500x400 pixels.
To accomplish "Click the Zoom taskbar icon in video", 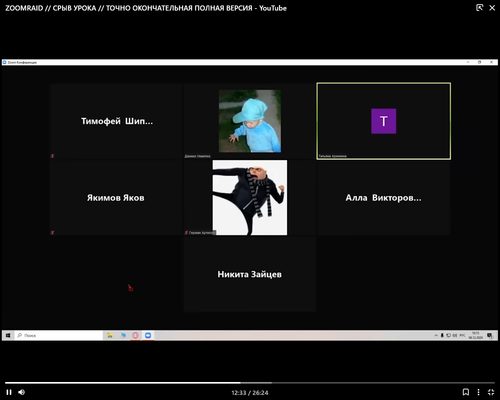I will pyautogui.click(x=148, y=335).
